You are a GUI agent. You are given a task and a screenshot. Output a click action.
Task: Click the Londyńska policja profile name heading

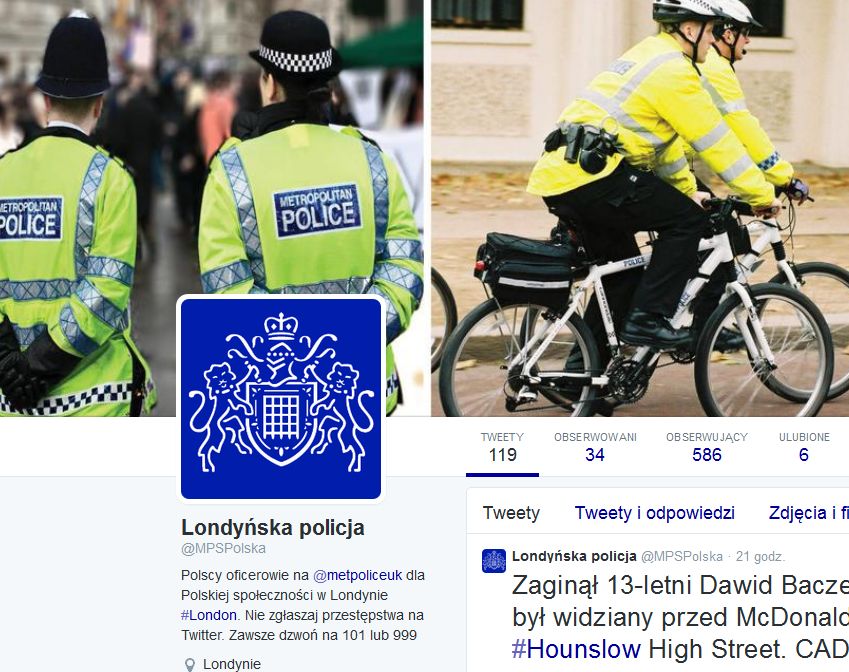273,527
